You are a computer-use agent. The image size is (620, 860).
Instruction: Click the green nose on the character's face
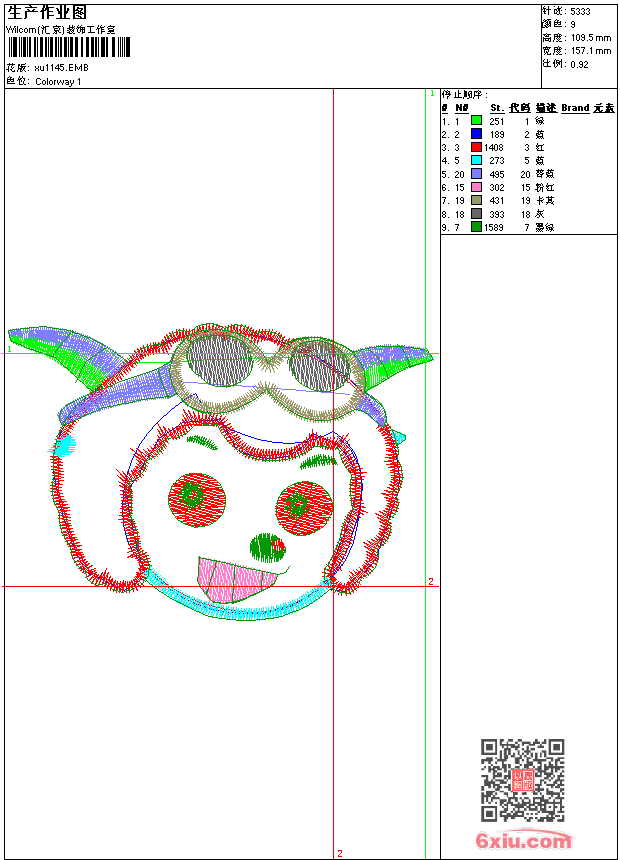pos(266,546)
